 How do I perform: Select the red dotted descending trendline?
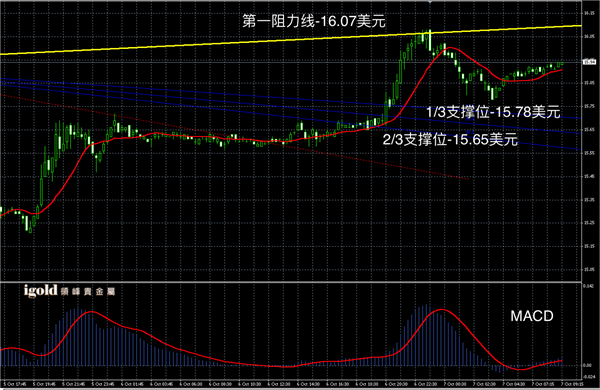234,137
